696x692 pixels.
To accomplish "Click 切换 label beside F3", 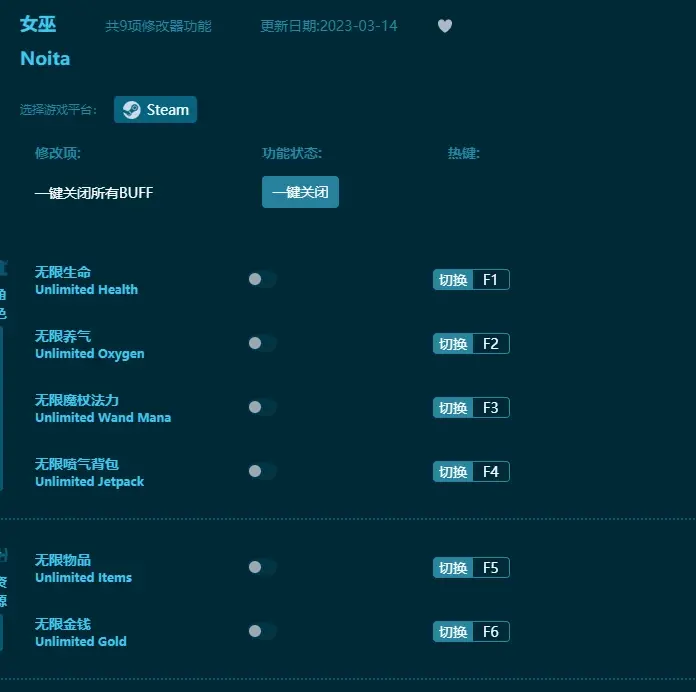I will tap(453, 407).
